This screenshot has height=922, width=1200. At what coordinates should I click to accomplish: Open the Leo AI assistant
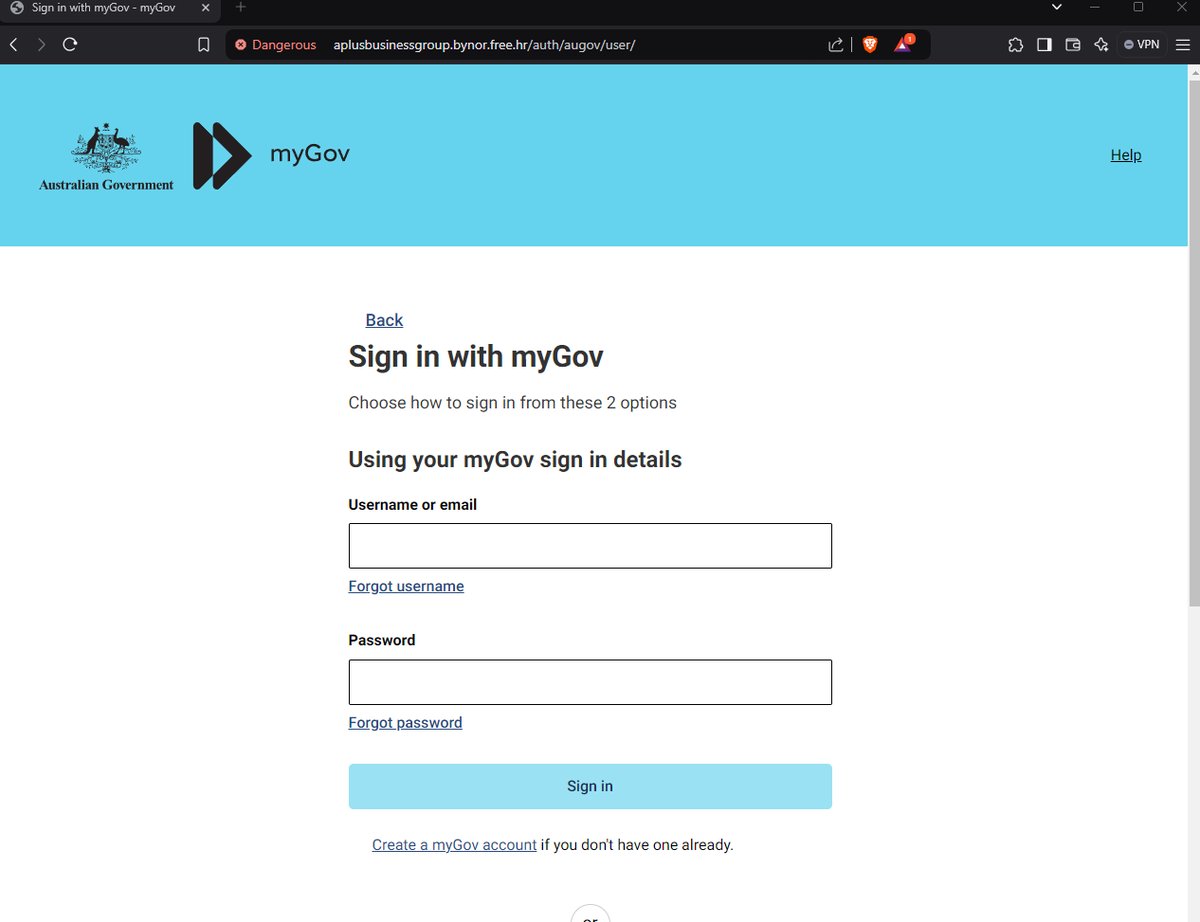coord(1101,44)
